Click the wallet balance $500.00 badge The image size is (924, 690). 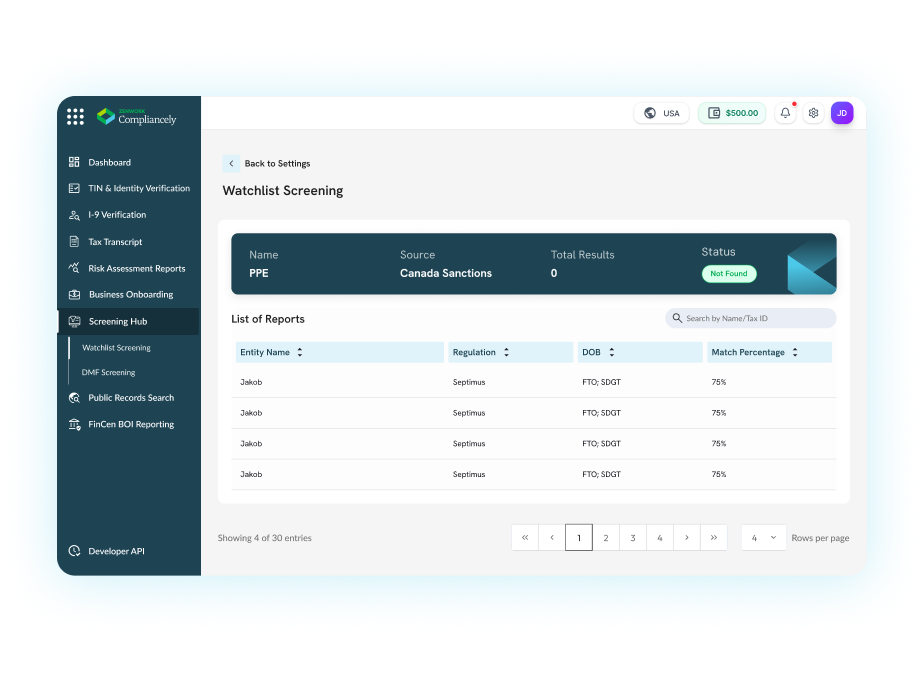(732, 113)
